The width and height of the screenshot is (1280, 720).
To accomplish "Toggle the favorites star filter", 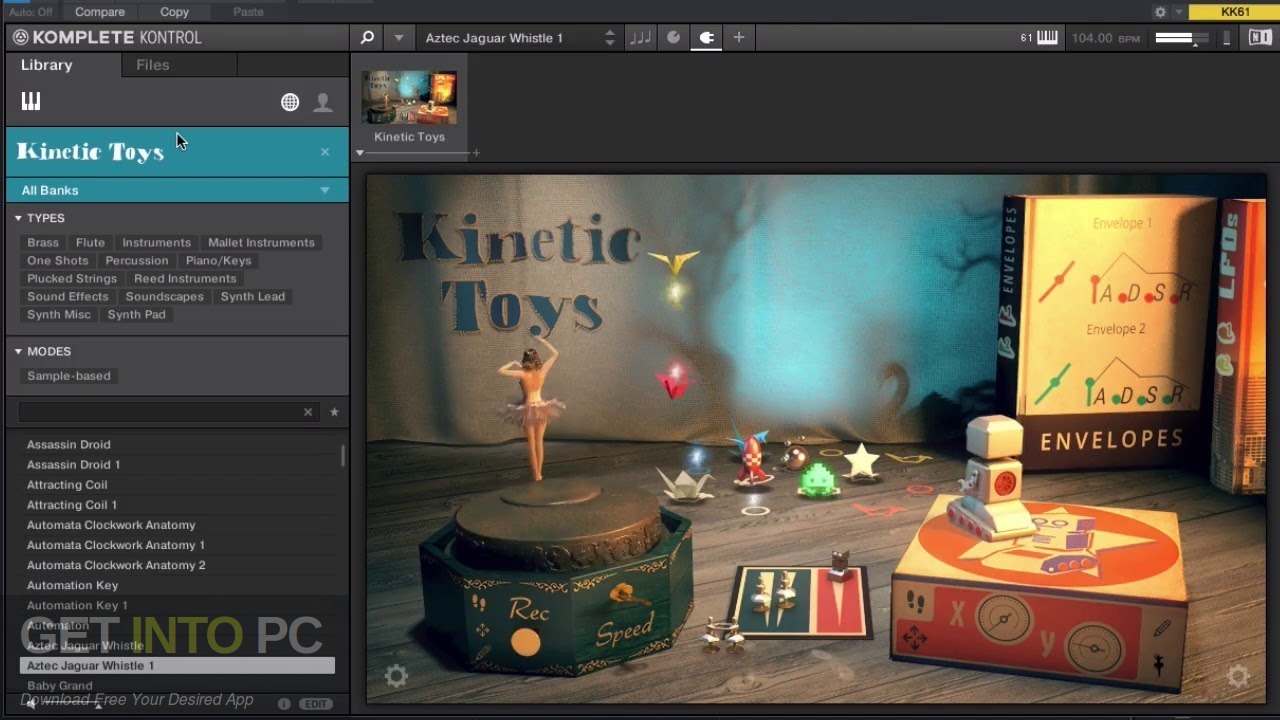I will 334,412.
